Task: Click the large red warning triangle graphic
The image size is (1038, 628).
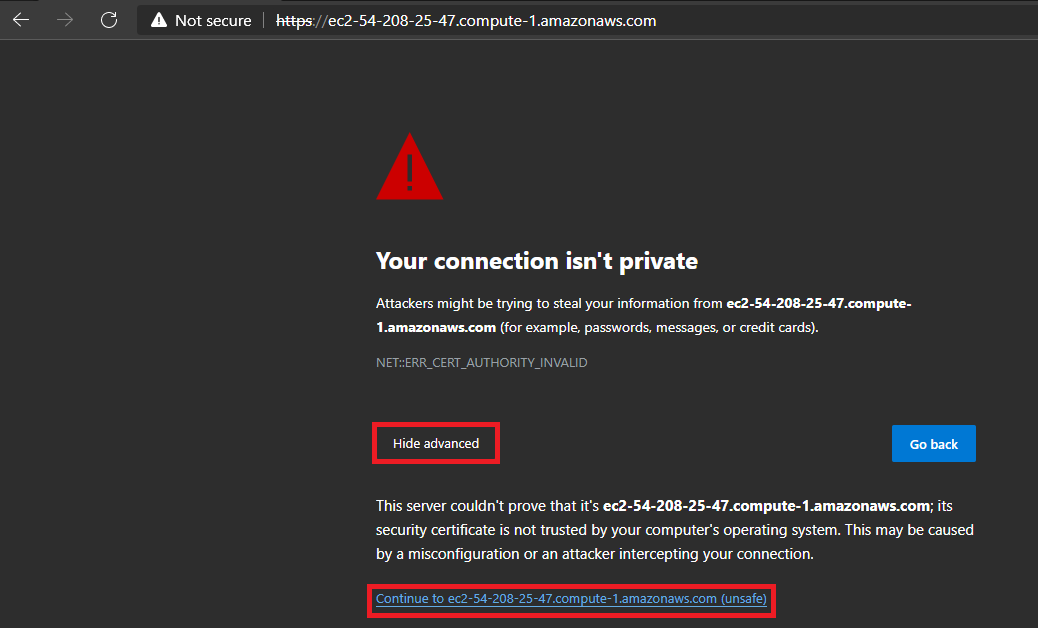Action: point(409,170)
